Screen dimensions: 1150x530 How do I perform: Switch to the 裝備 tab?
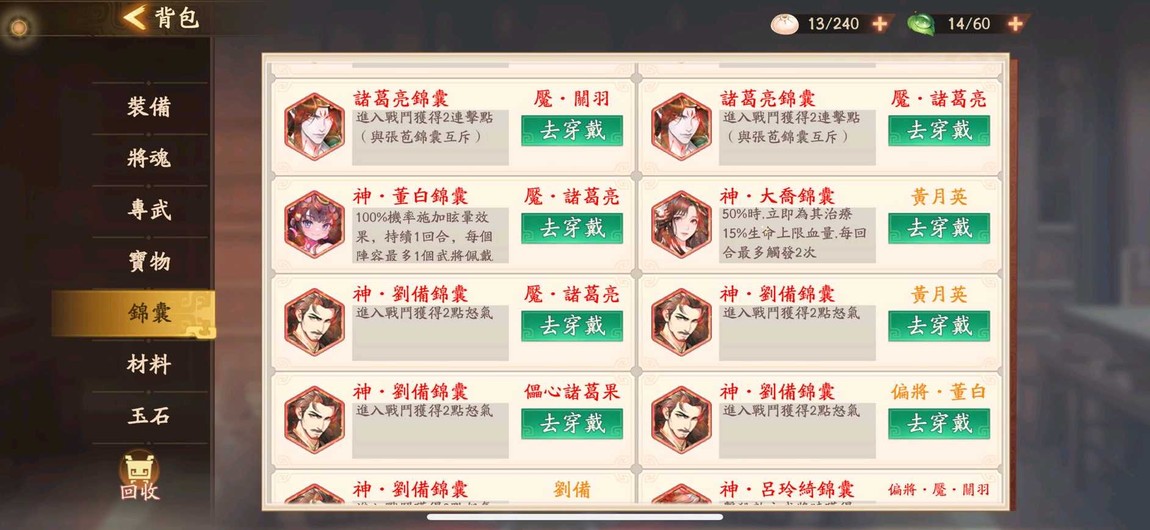(x=149, y=107)
